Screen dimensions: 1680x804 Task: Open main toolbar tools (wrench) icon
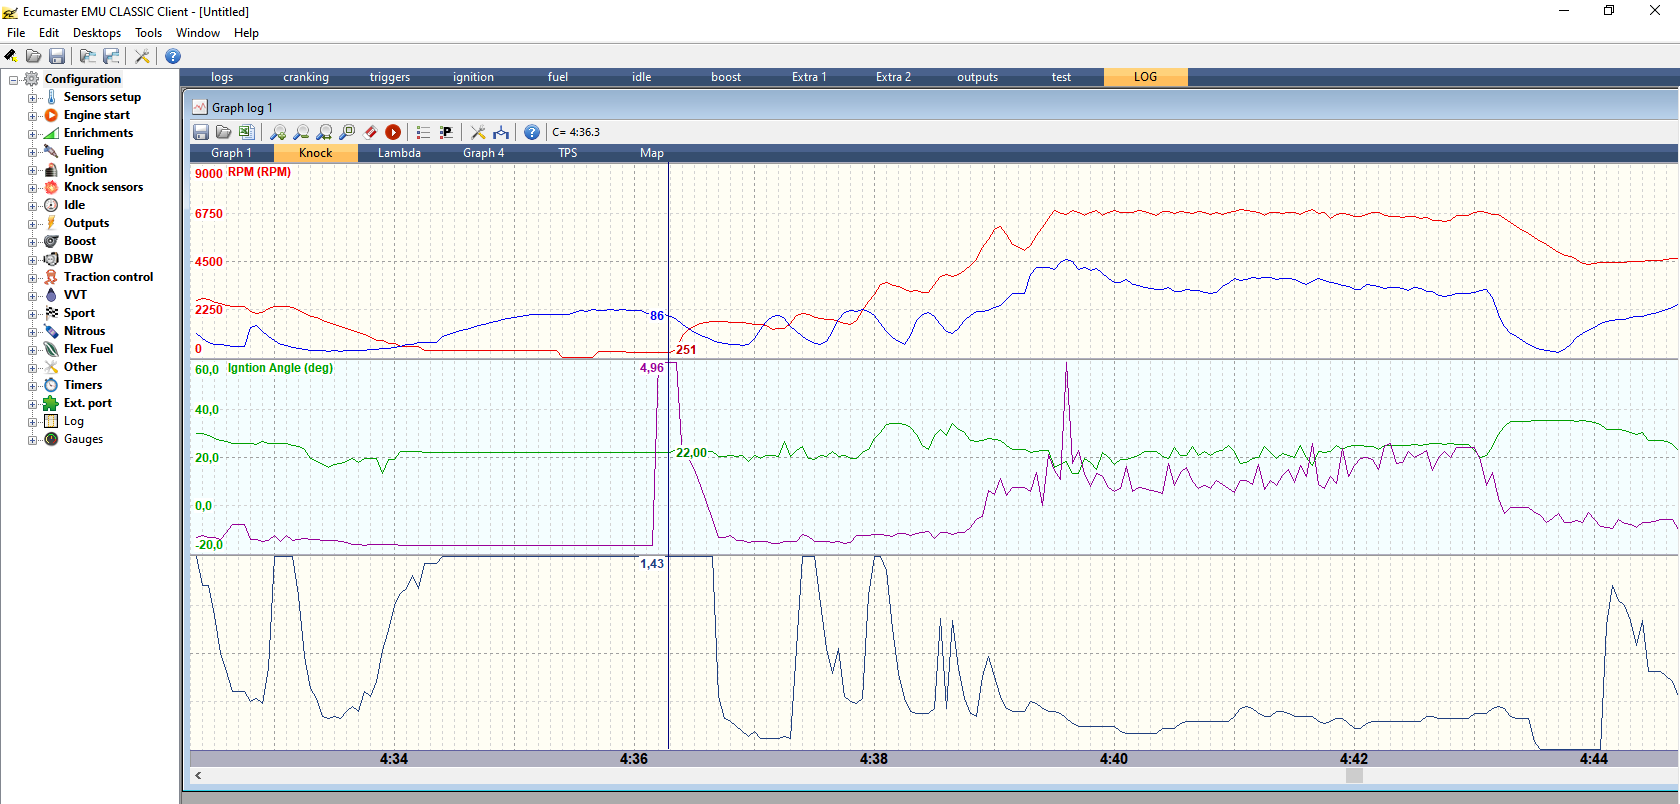(x=142, y=56)
